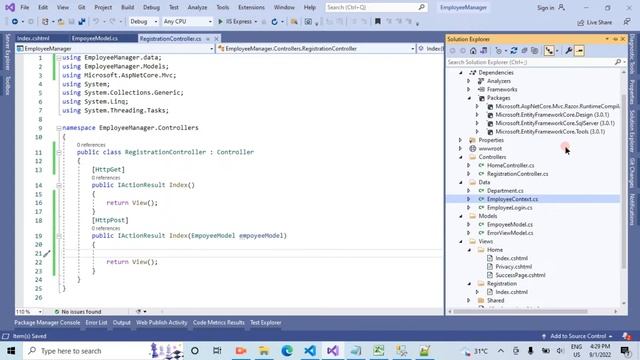Screen dimensions: 640x360
Task: Pin the RegistrationController.cs tab
Action: pos(208,39)
